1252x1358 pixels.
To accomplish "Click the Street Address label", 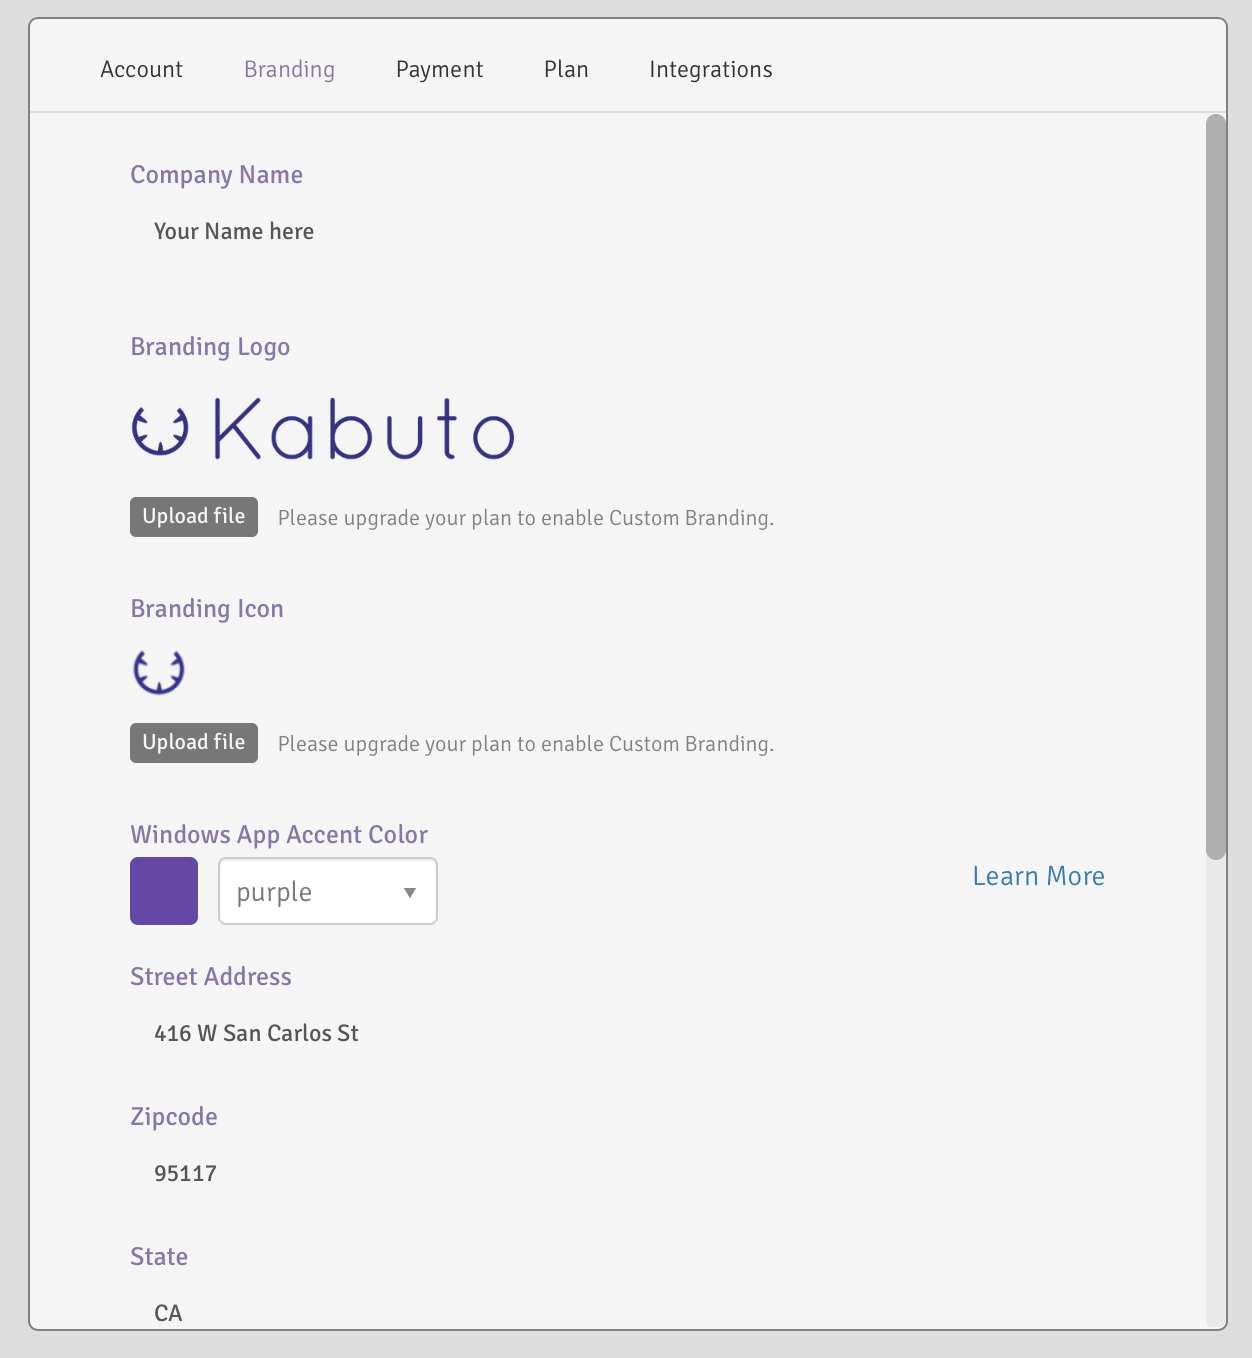I will pyautogui.click(x=211, y=977).
